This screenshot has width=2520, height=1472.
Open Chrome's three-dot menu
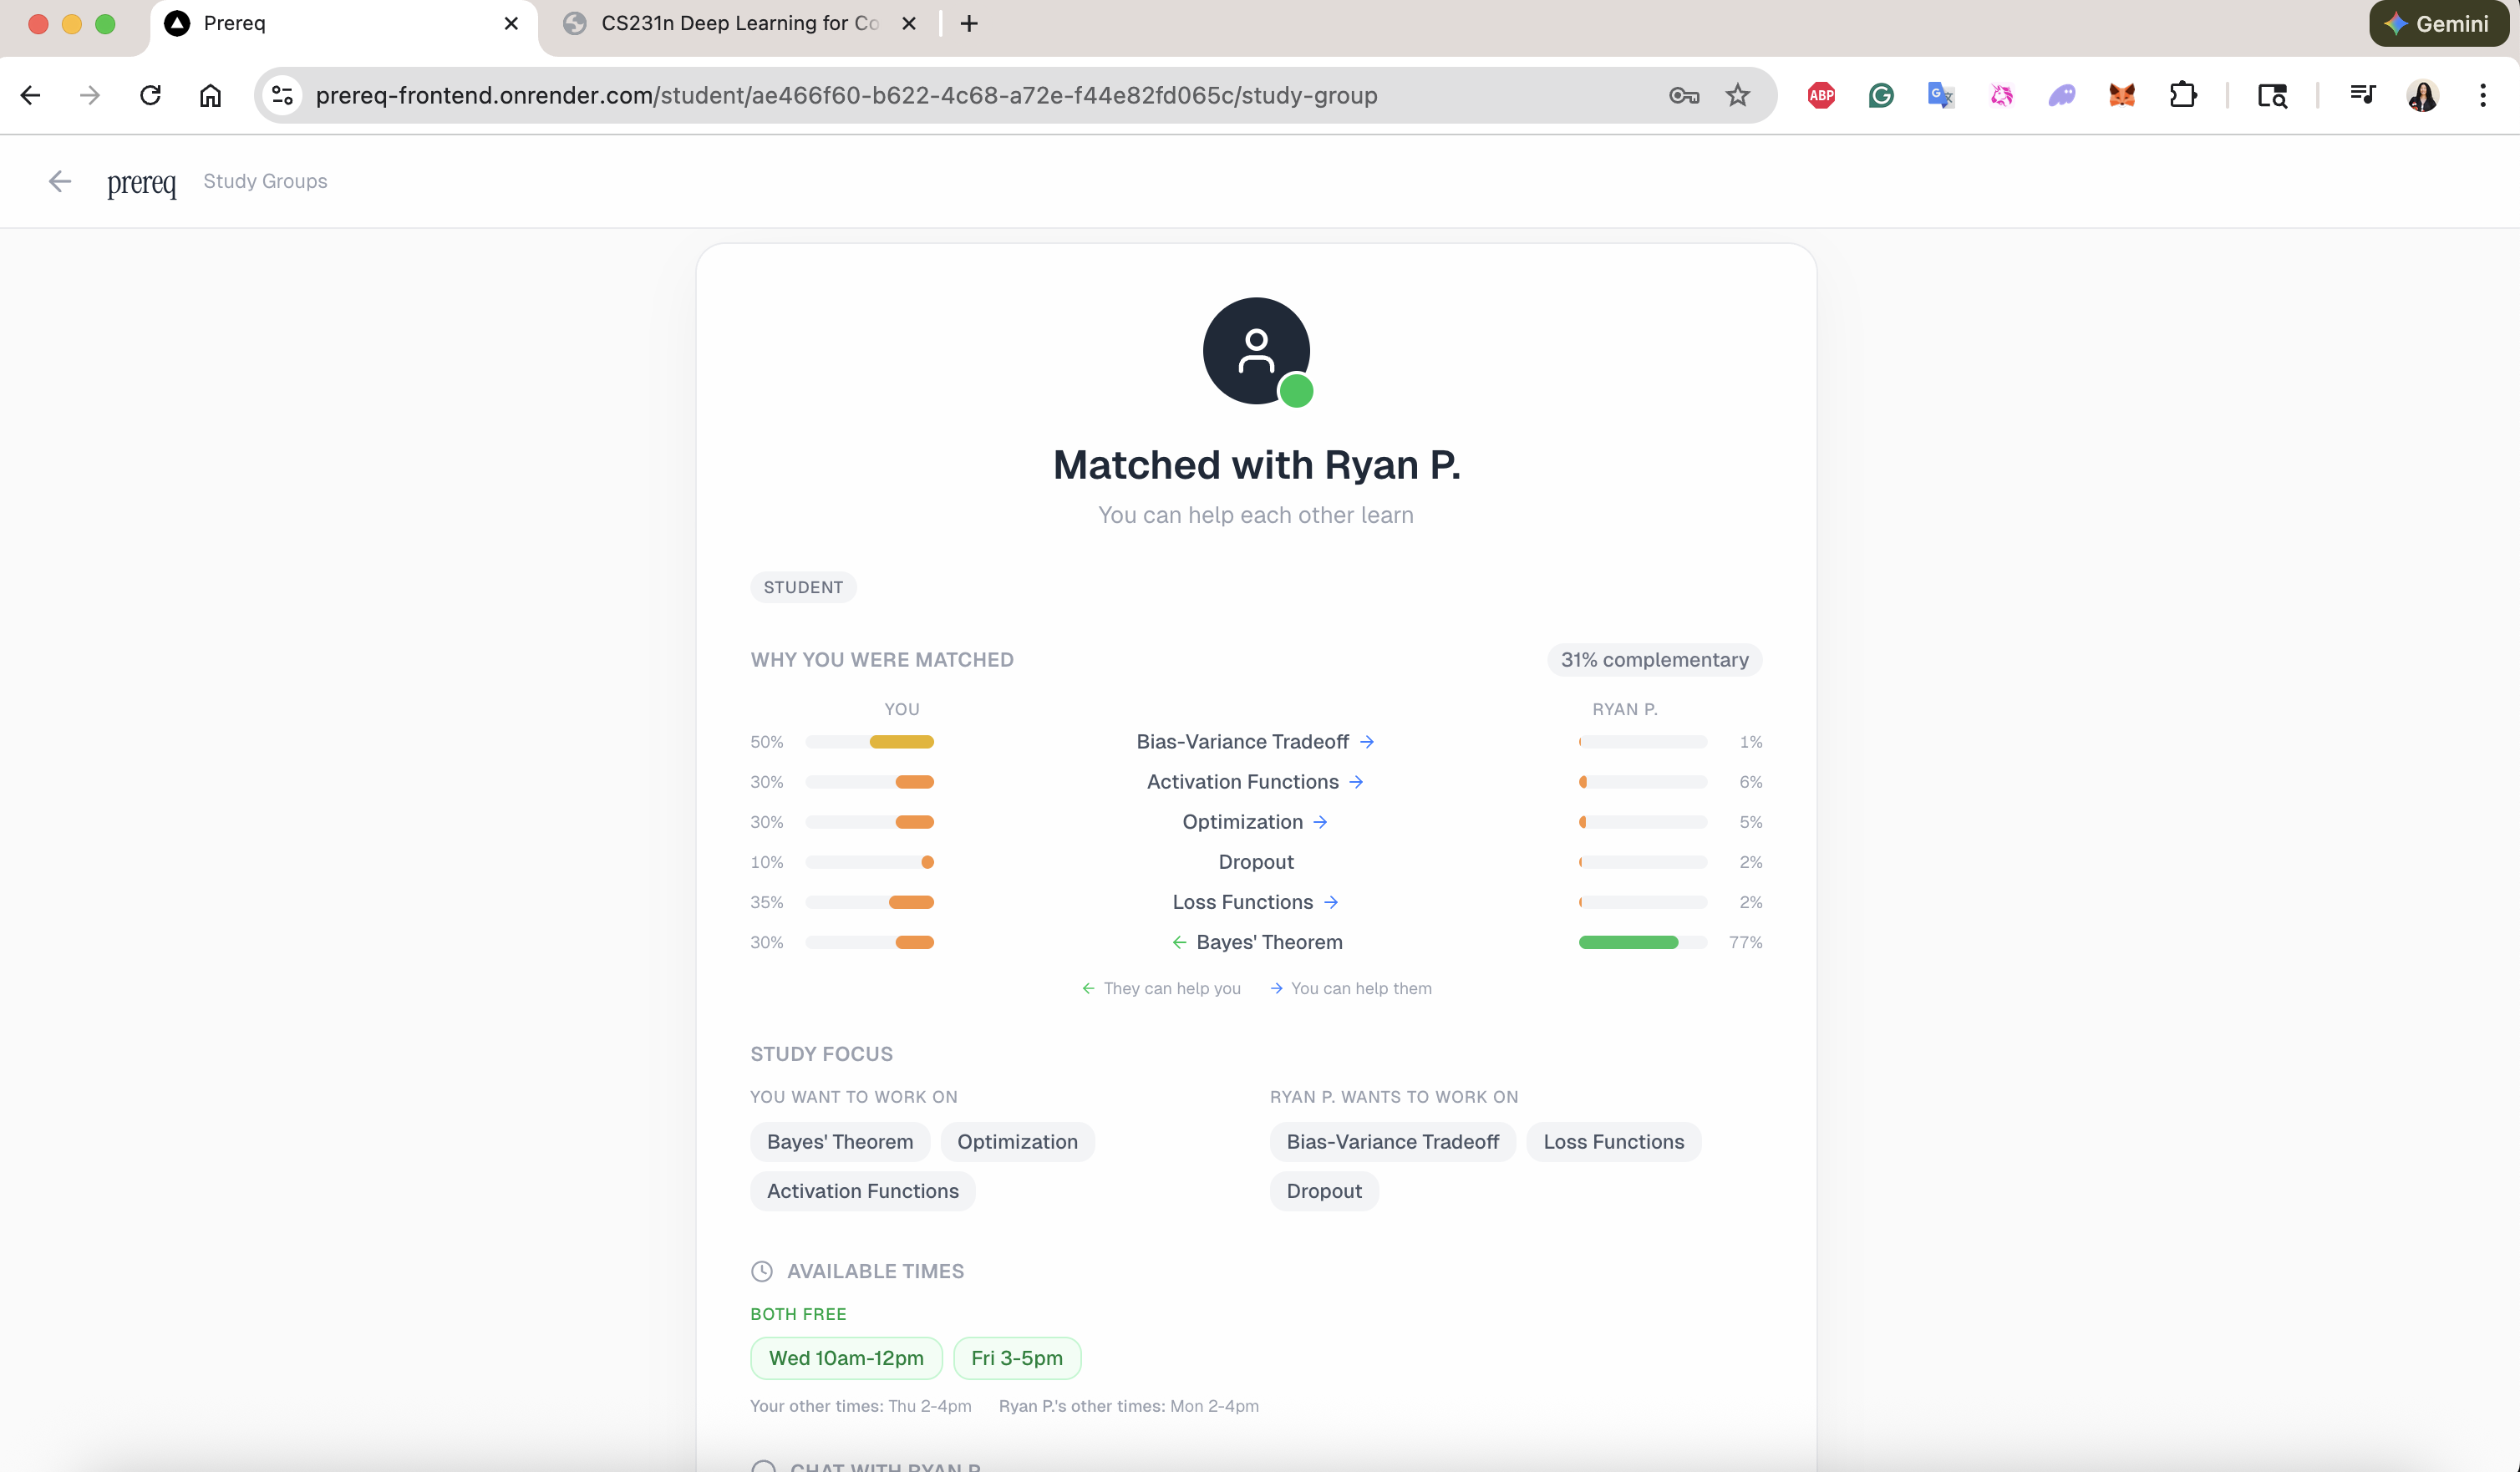(2482, 95)
